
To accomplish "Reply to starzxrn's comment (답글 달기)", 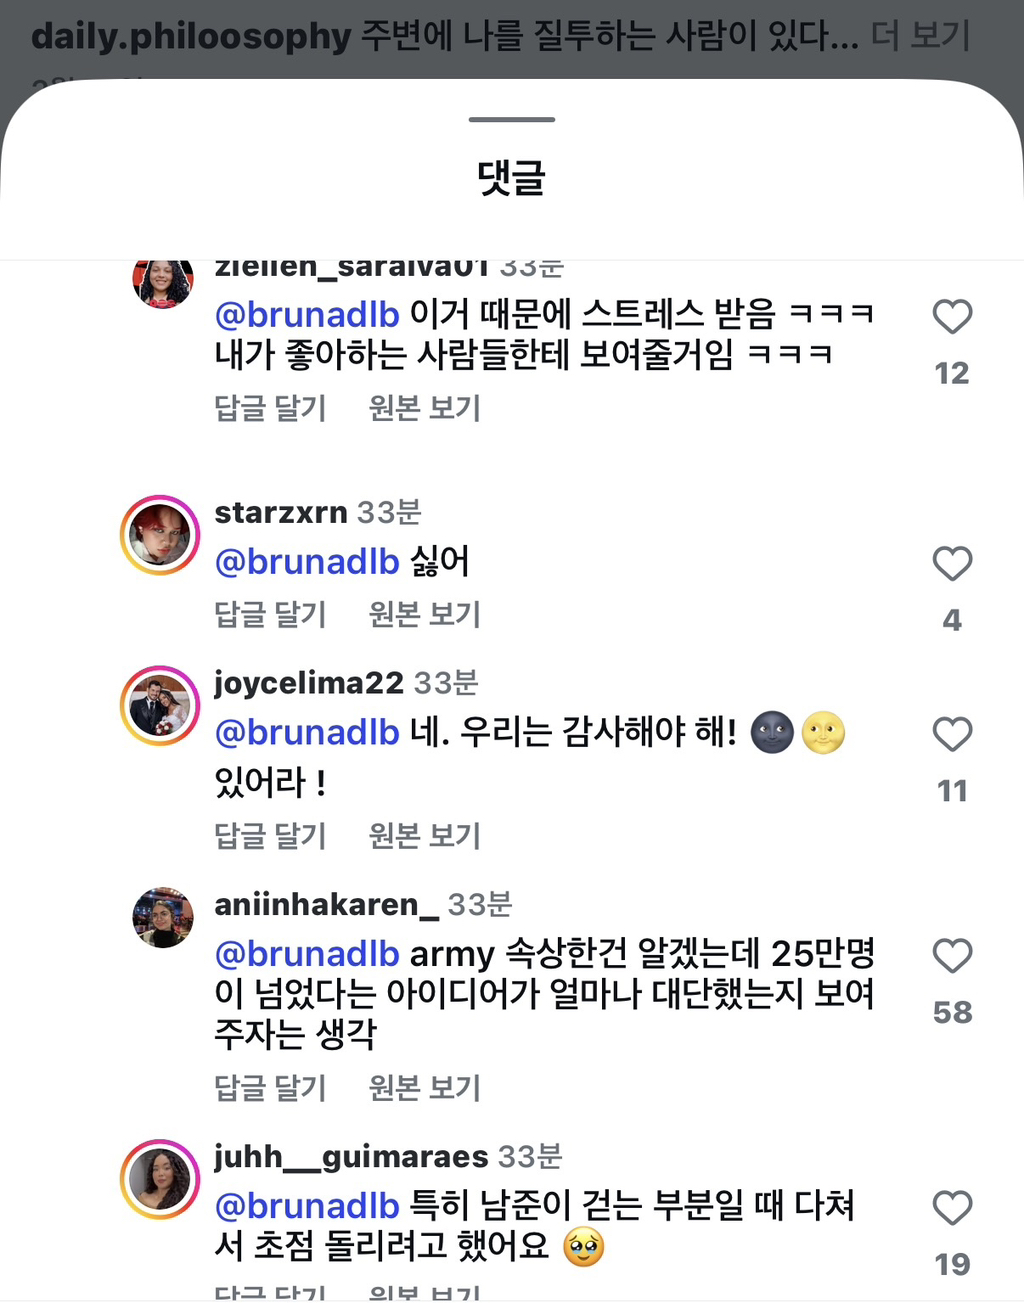I will click(271, 614).
